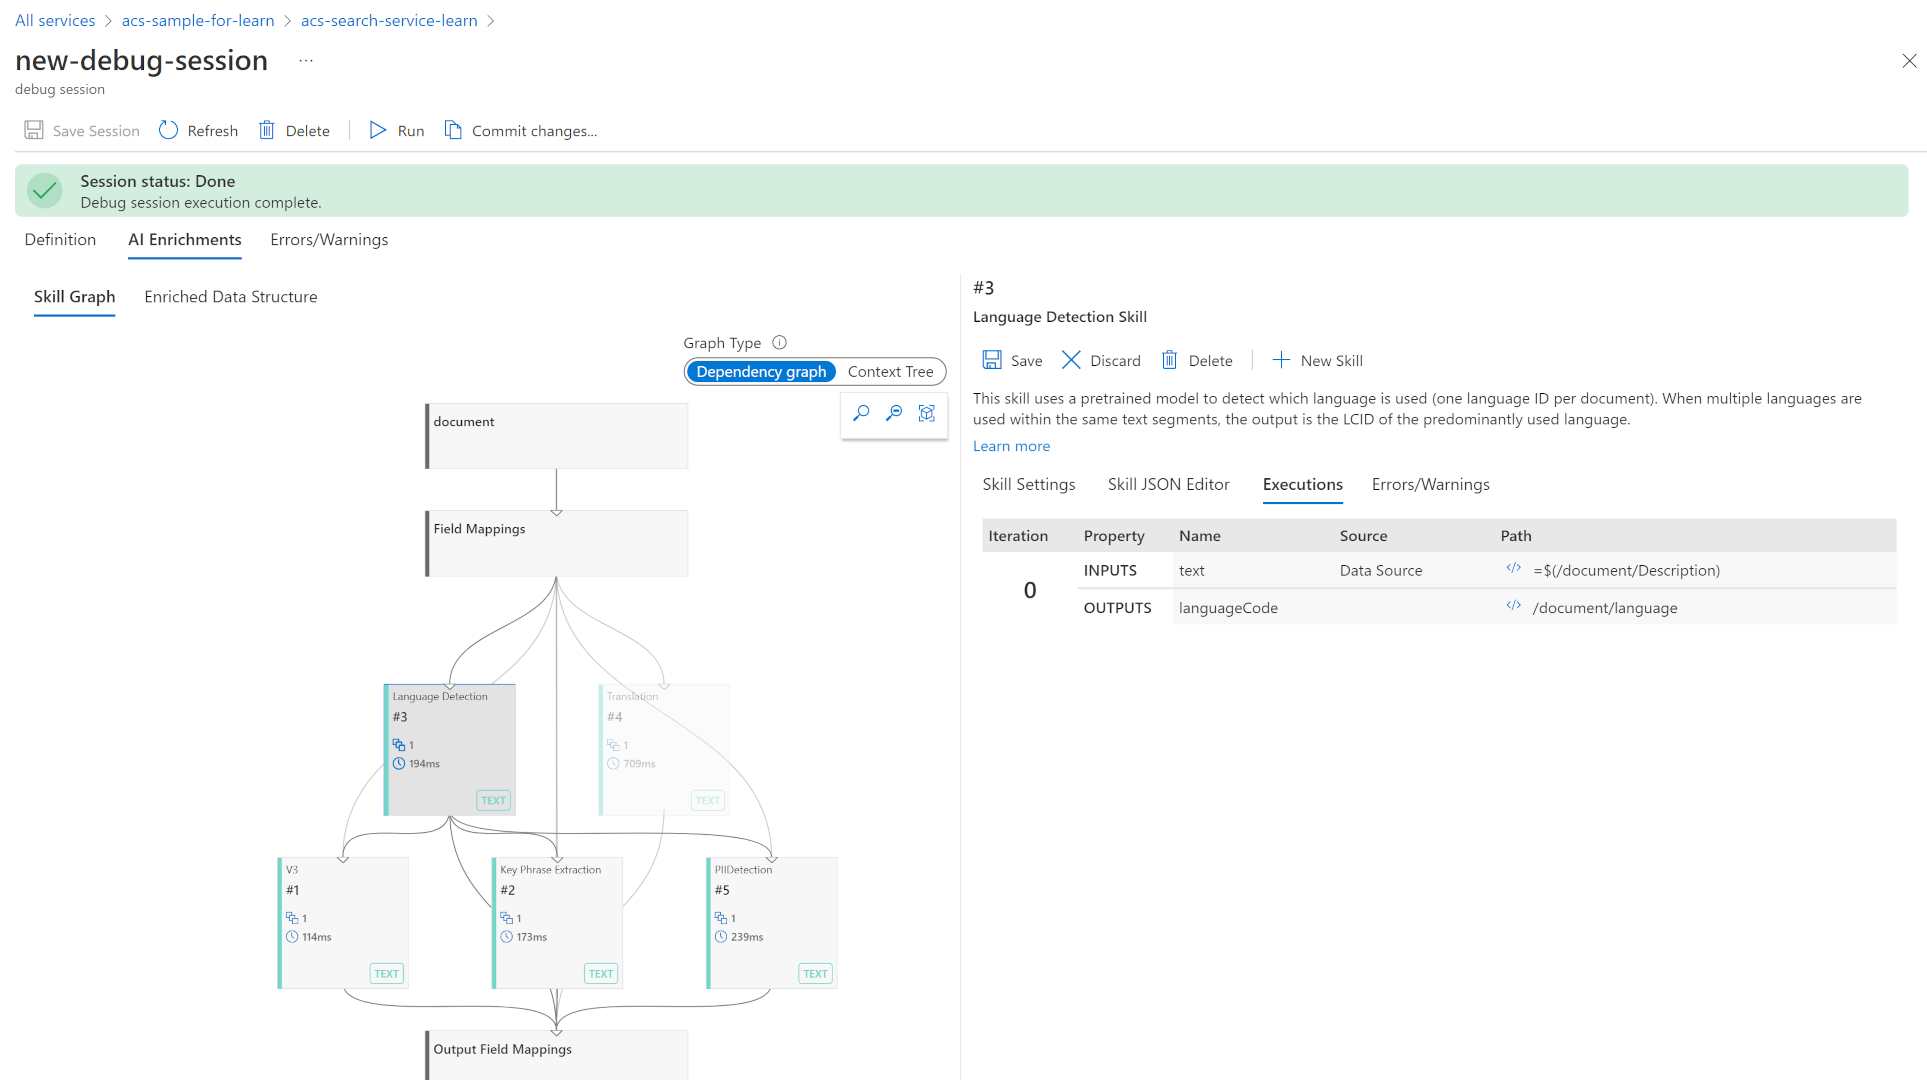This screenshot has width=1927, height=1080.
Task: Open the code expression for INPUTS path
Action: point(1513,568)
